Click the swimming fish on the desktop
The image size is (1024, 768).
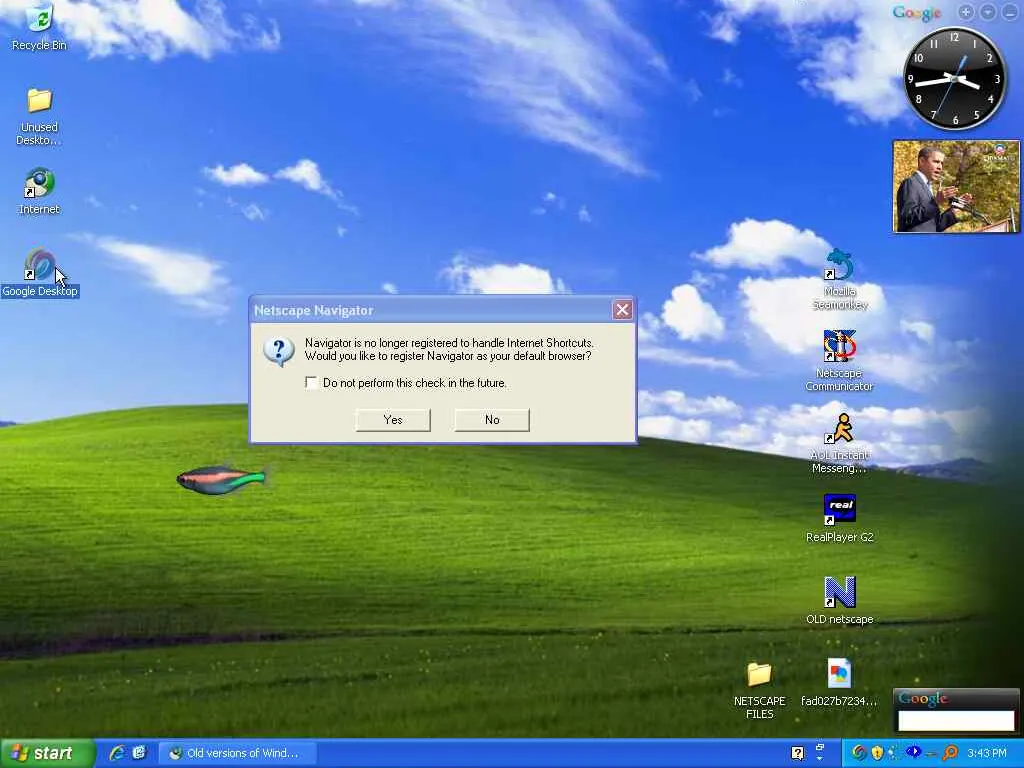pyautogui.click(x=221, y=480)
